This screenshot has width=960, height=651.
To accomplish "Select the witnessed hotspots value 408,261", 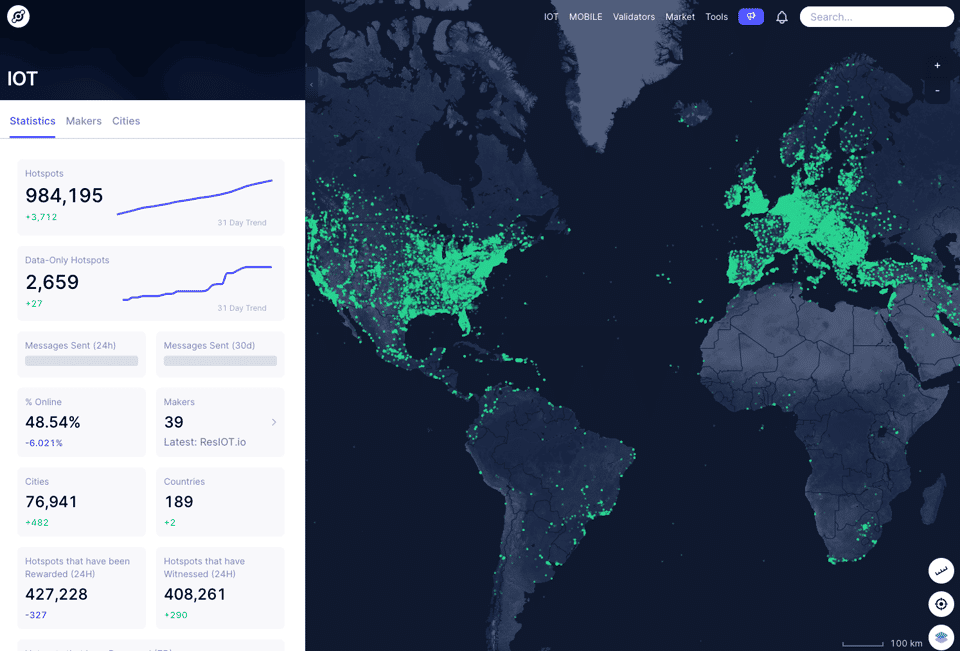I will pyautogui.click(x=195, y=594).
